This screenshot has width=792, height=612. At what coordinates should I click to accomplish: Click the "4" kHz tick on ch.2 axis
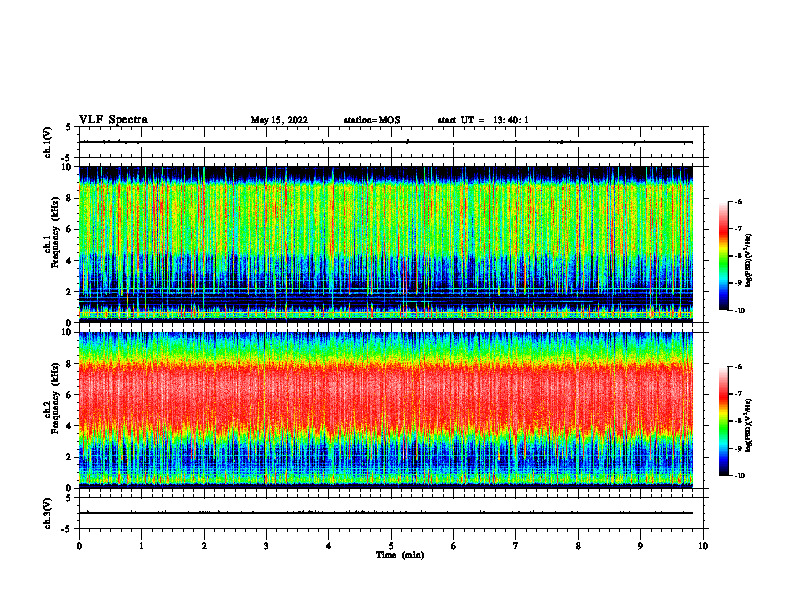69,426
